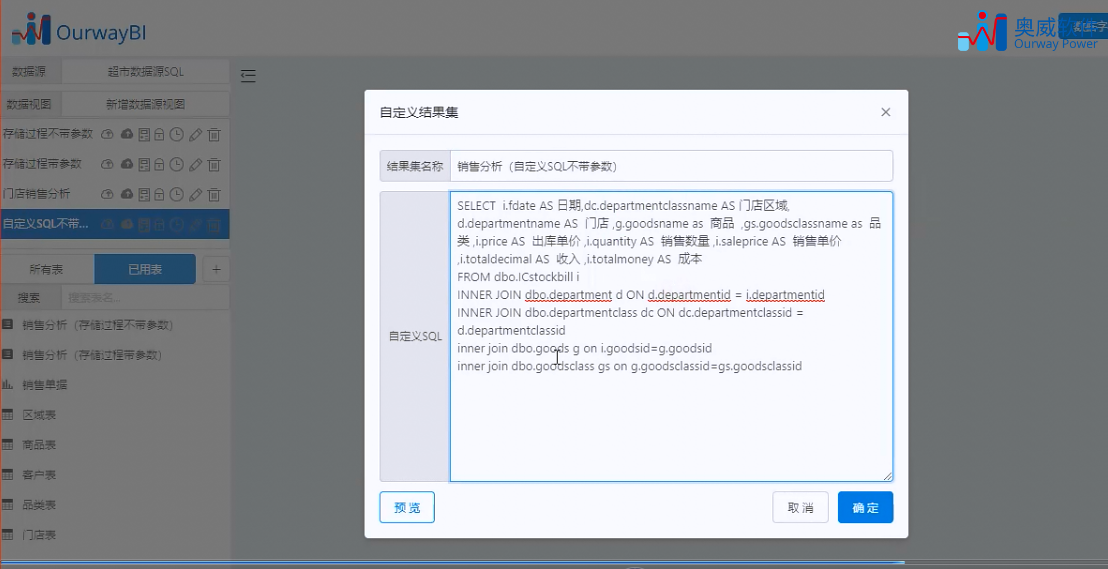This screenshot has width=1108, height=569.
Task: Click lock icon for 存储过程带参数
Action: click(x=160, y=164)
